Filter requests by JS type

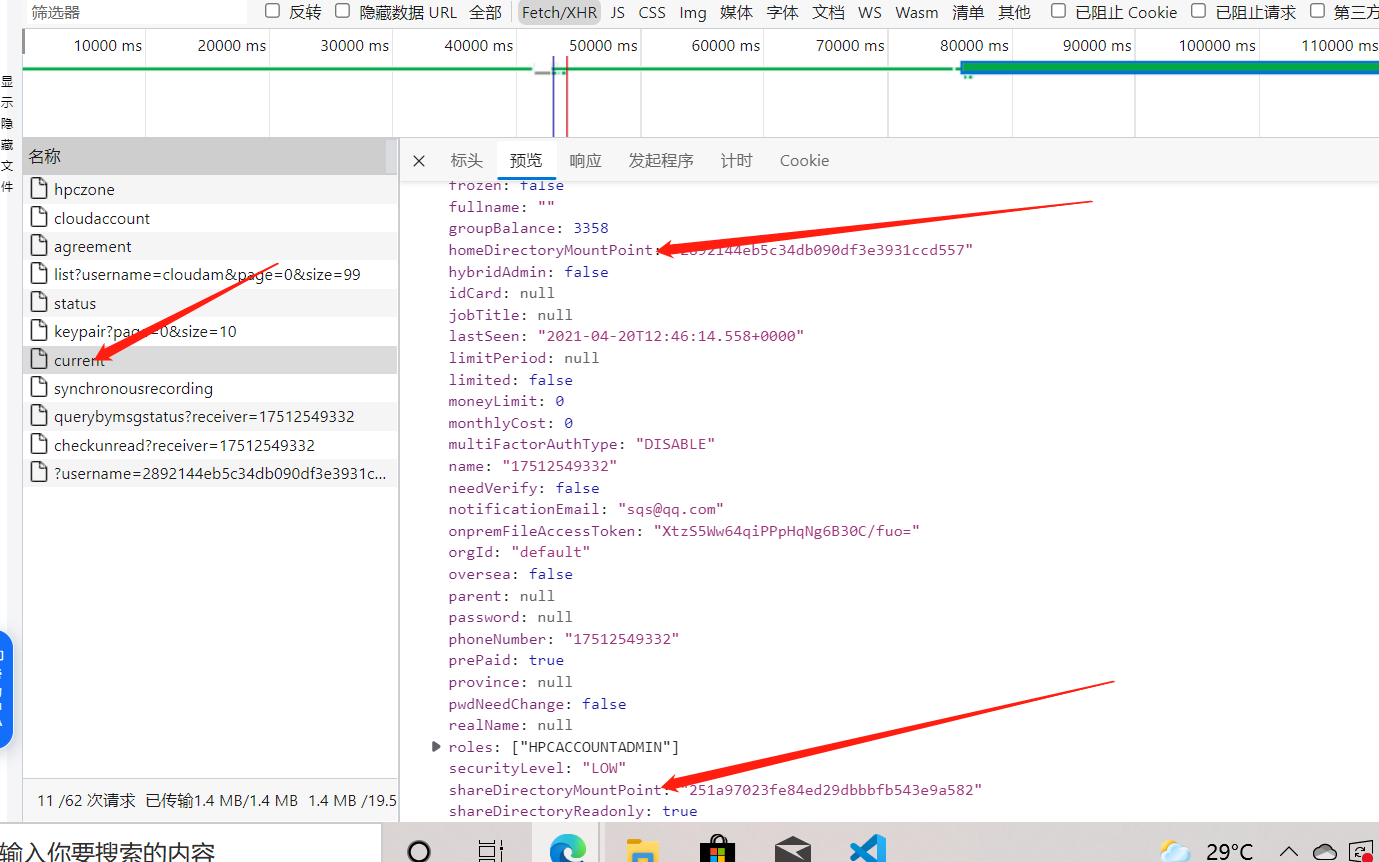(617, 12)
